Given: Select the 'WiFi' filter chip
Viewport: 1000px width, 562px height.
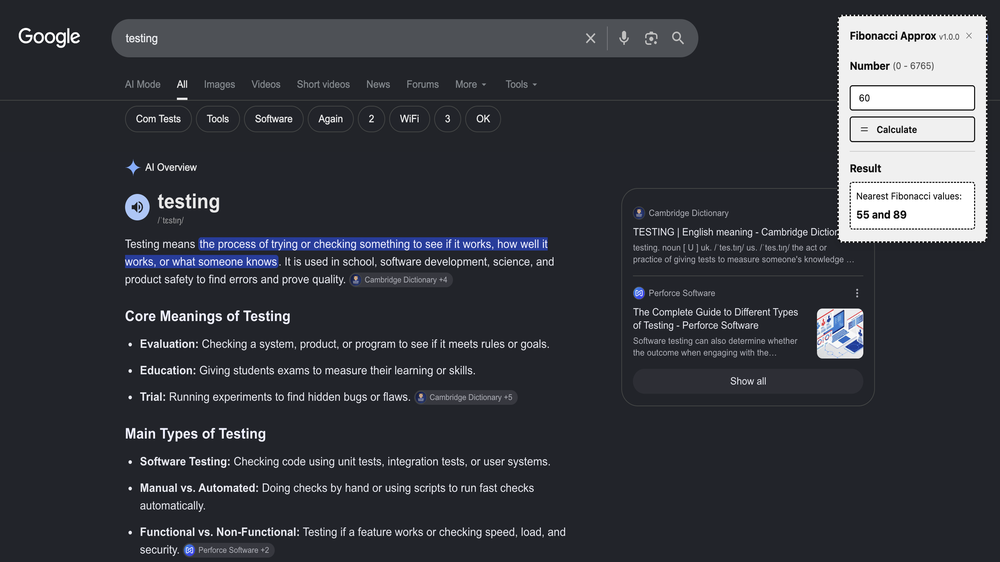Looking at the screenshot, I should click(x=409, y=119).
